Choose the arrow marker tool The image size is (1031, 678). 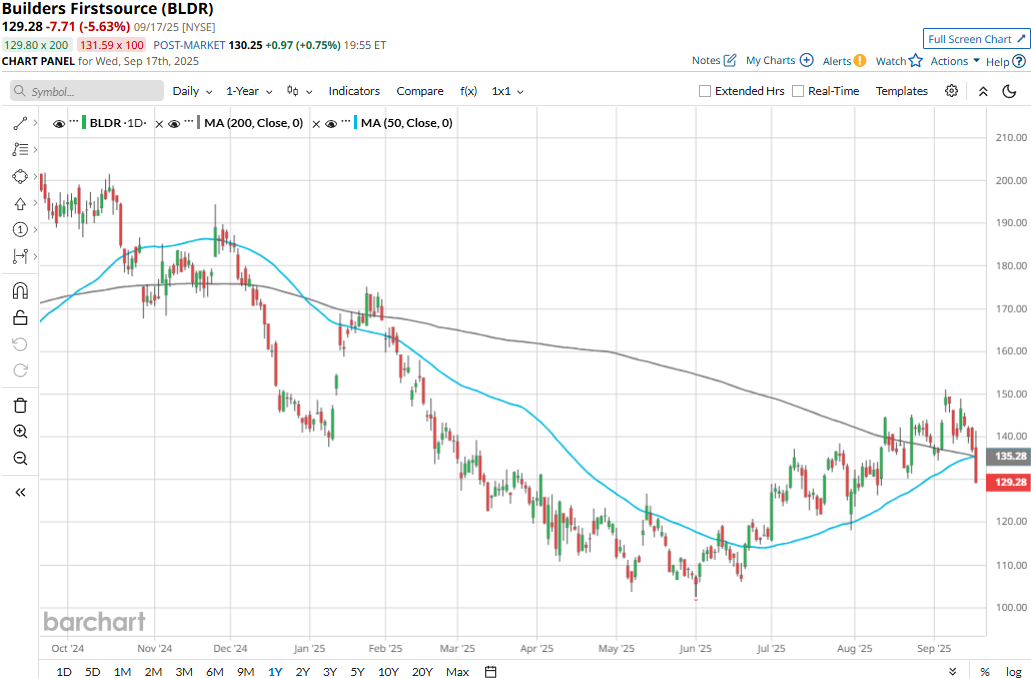(20, 203)
